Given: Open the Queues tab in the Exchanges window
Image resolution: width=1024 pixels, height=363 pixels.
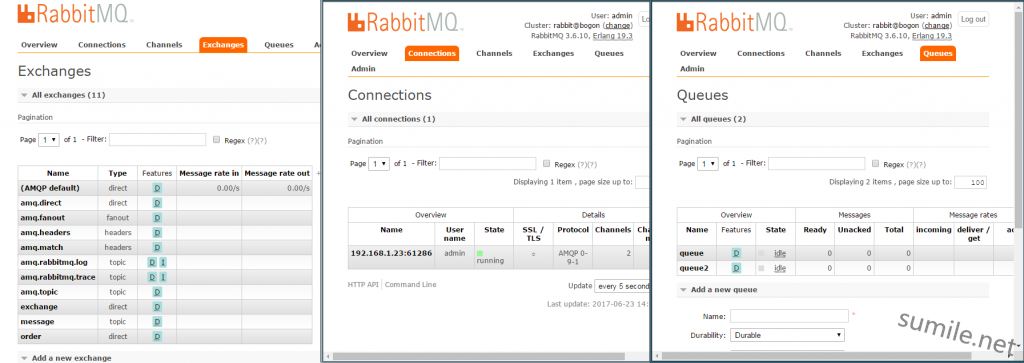Looking at the screenshot, I should (279, 45).
